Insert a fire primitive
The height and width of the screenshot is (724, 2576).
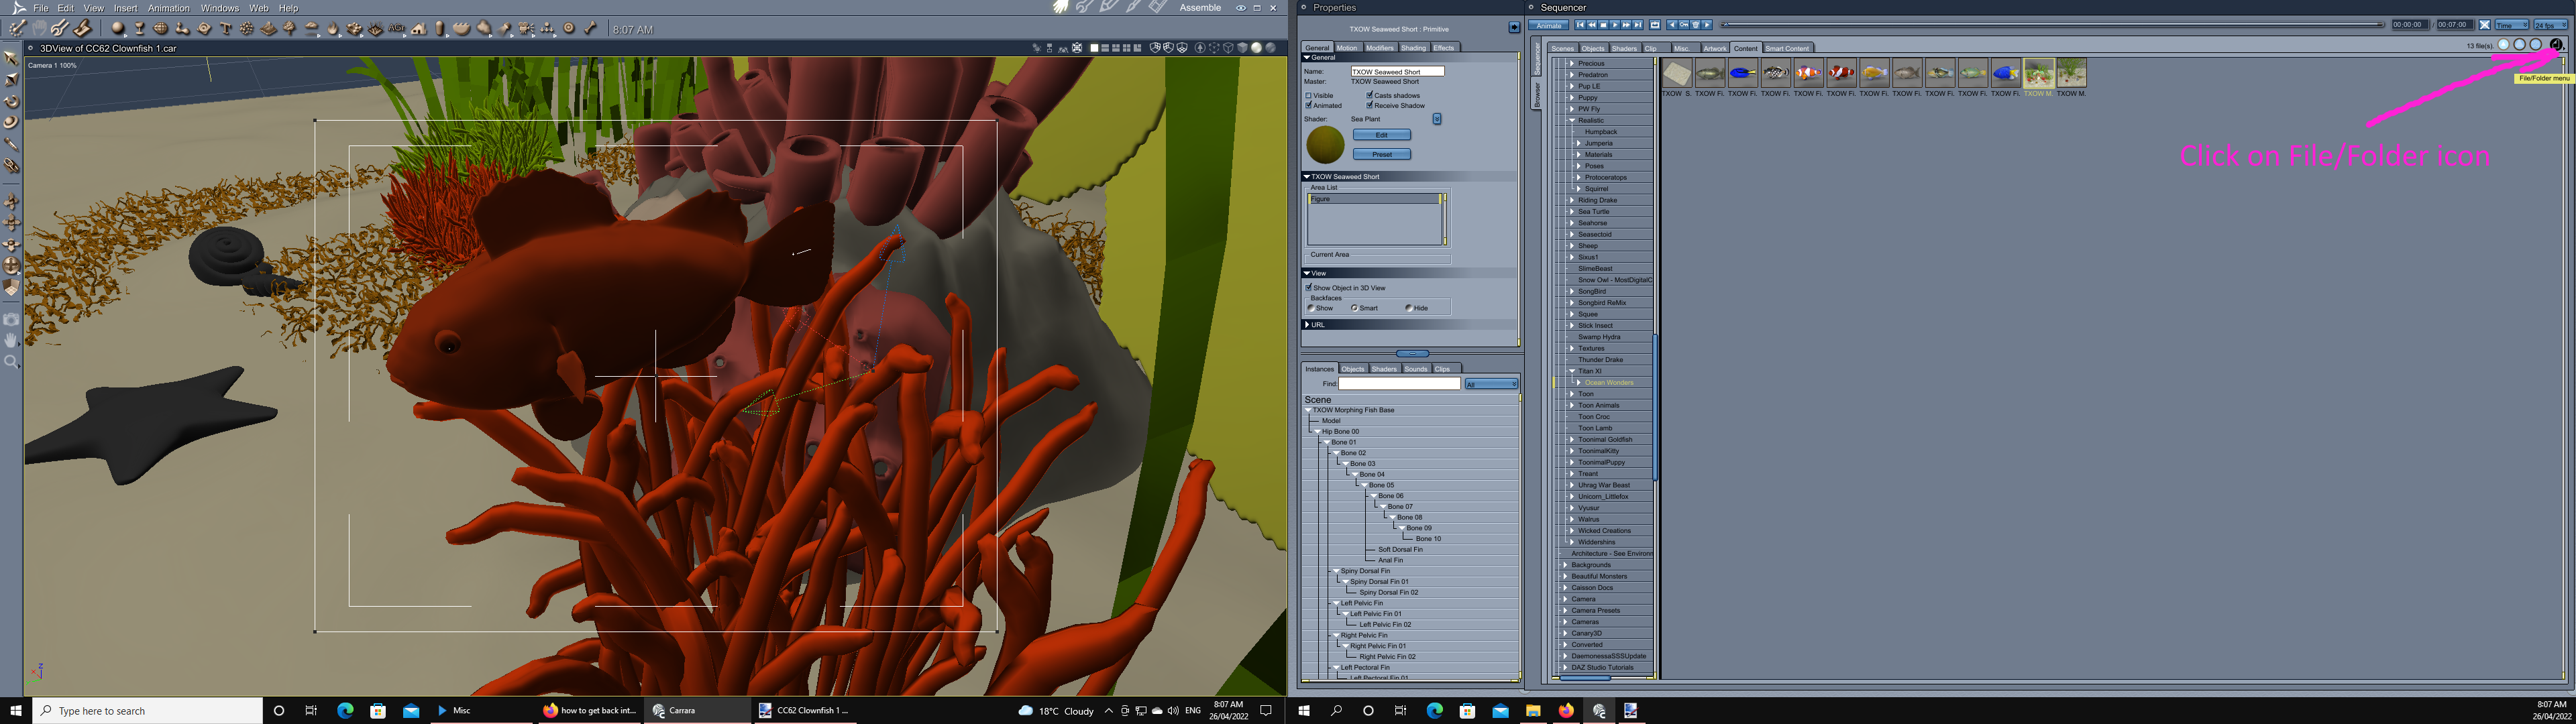coord(333,29)
